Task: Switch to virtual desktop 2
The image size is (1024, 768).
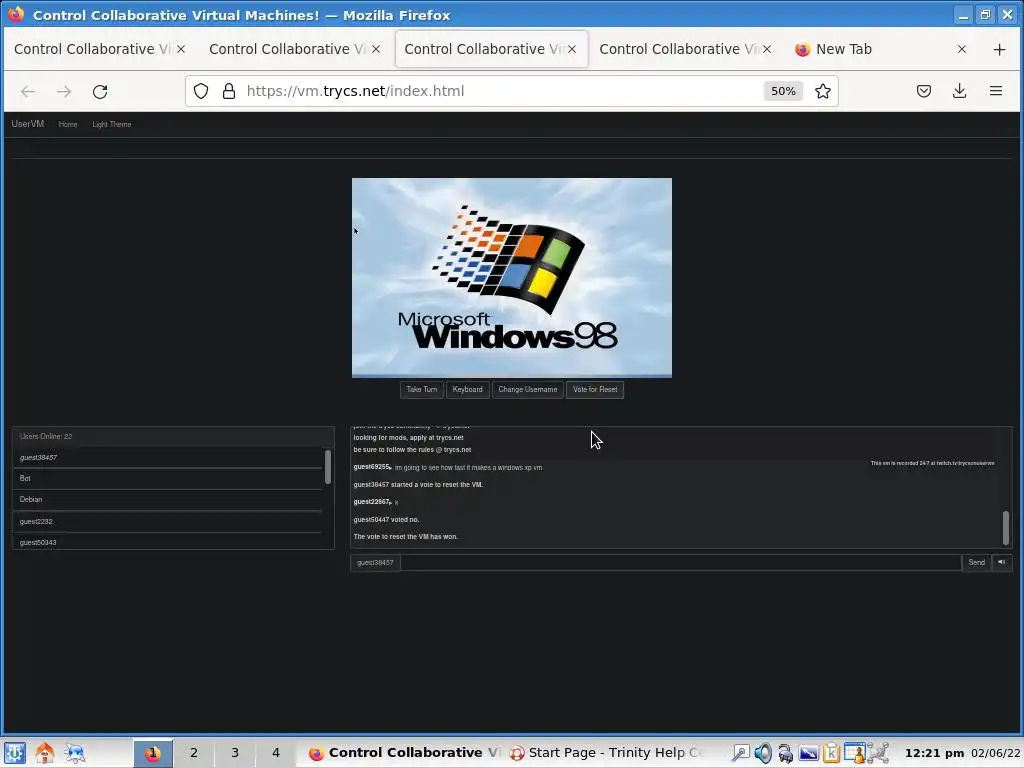Action: pos(194,753)
